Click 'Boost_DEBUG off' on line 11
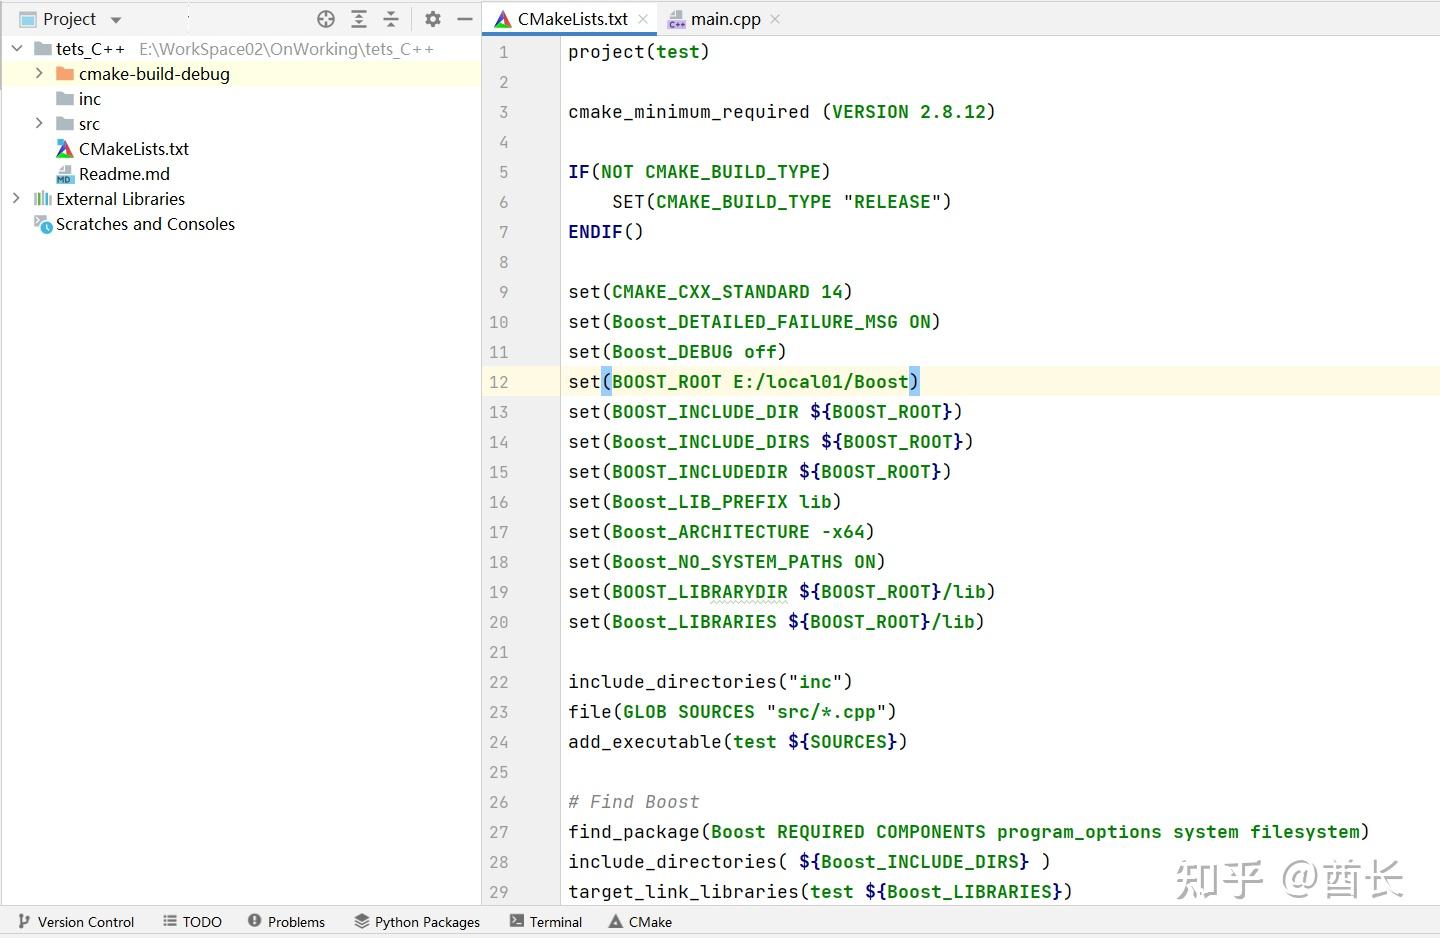Screen dimensions: 1440x938 coord(694,352)
